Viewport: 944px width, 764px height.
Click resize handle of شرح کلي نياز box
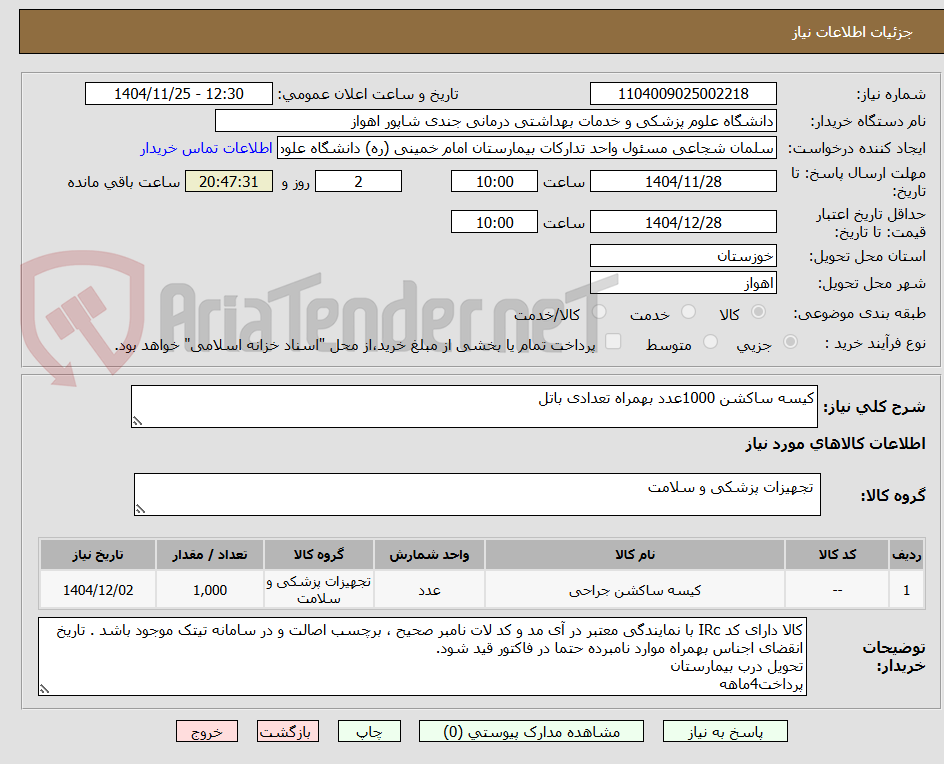click(137, 421)
